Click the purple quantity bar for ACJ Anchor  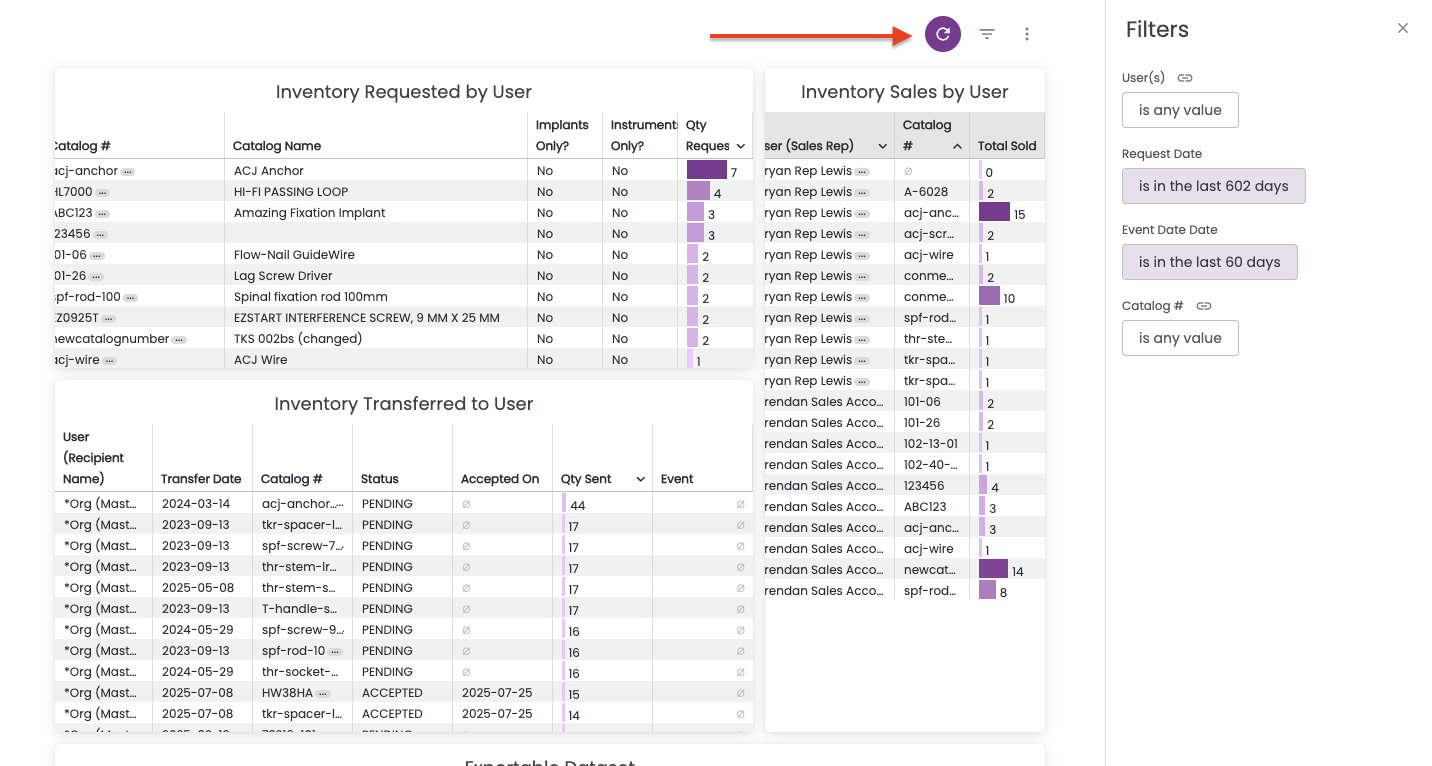(706, 171)
